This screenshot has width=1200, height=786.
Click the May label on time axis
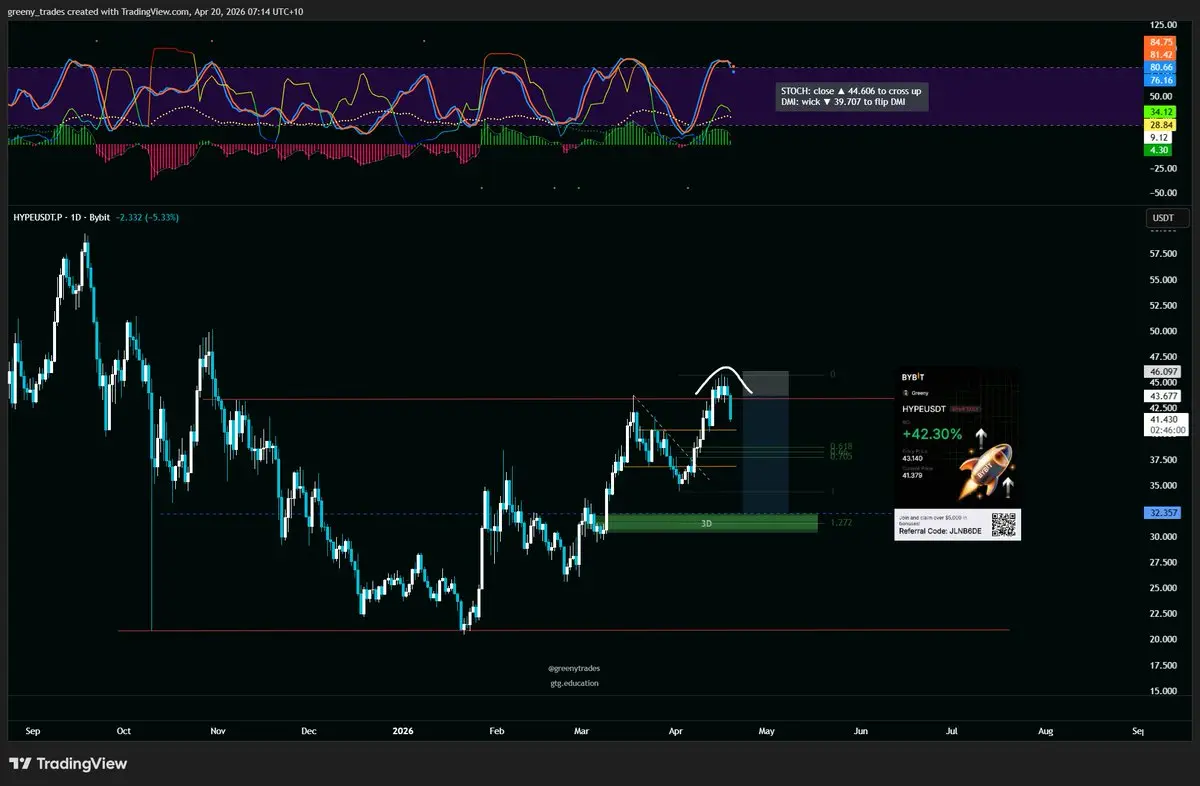(x=767, y=731)
